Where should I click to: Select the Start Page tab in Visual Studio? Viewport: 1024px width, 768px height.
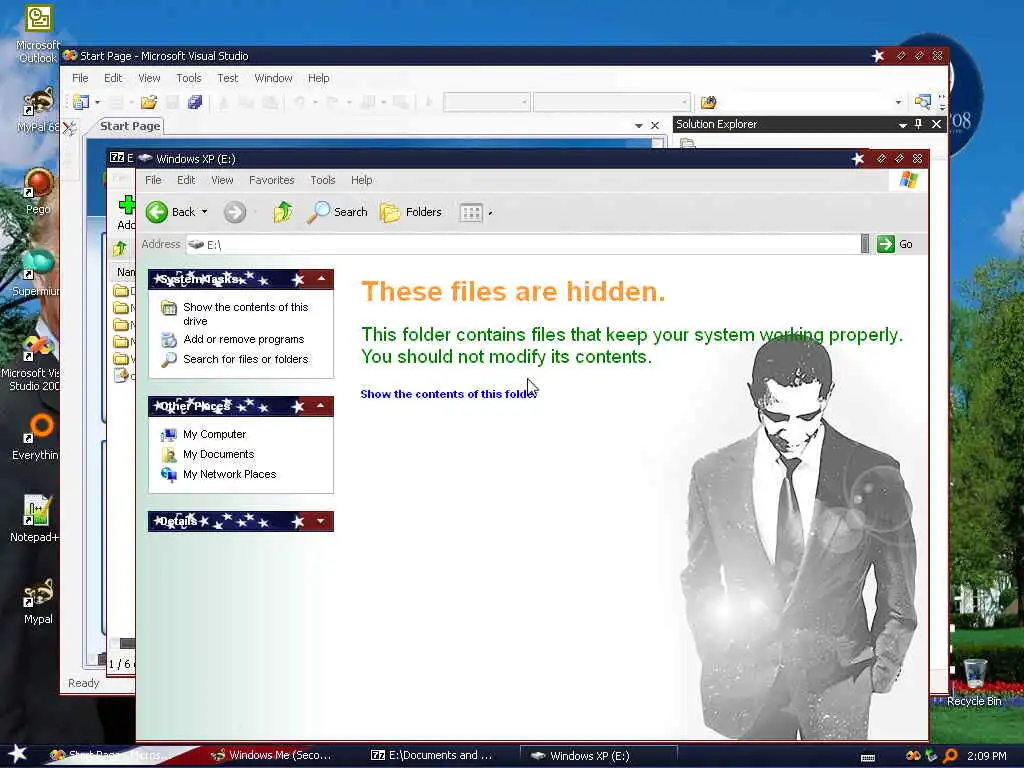(130, 126)
